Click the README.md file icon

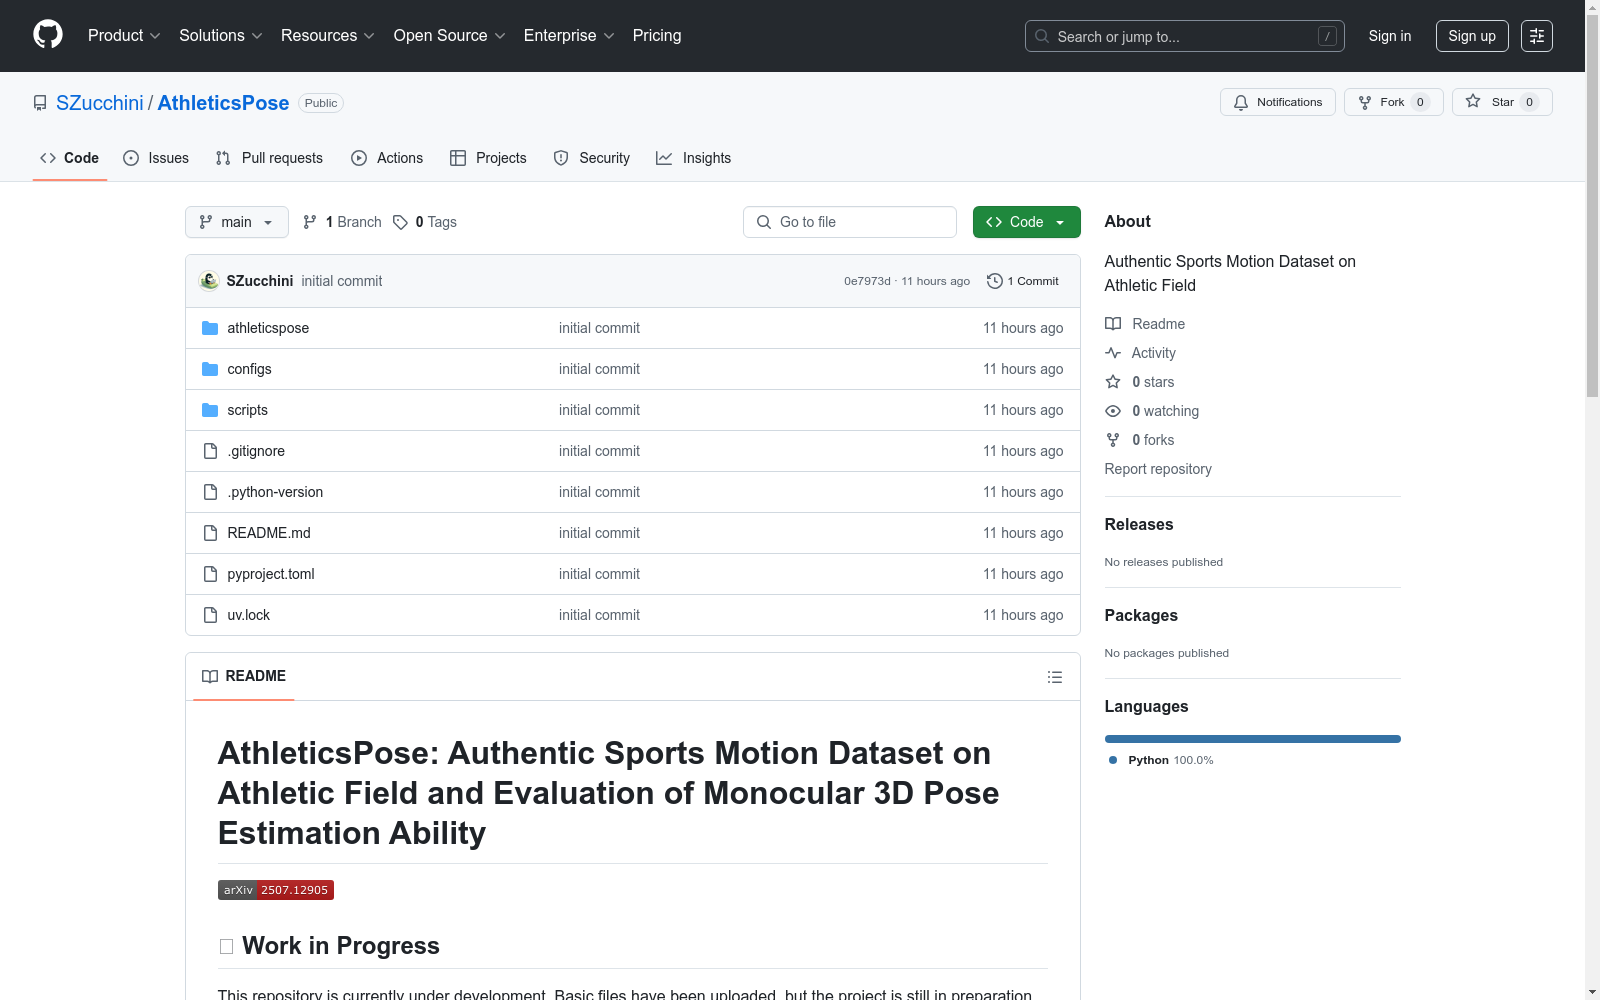[x=210, y=533]
